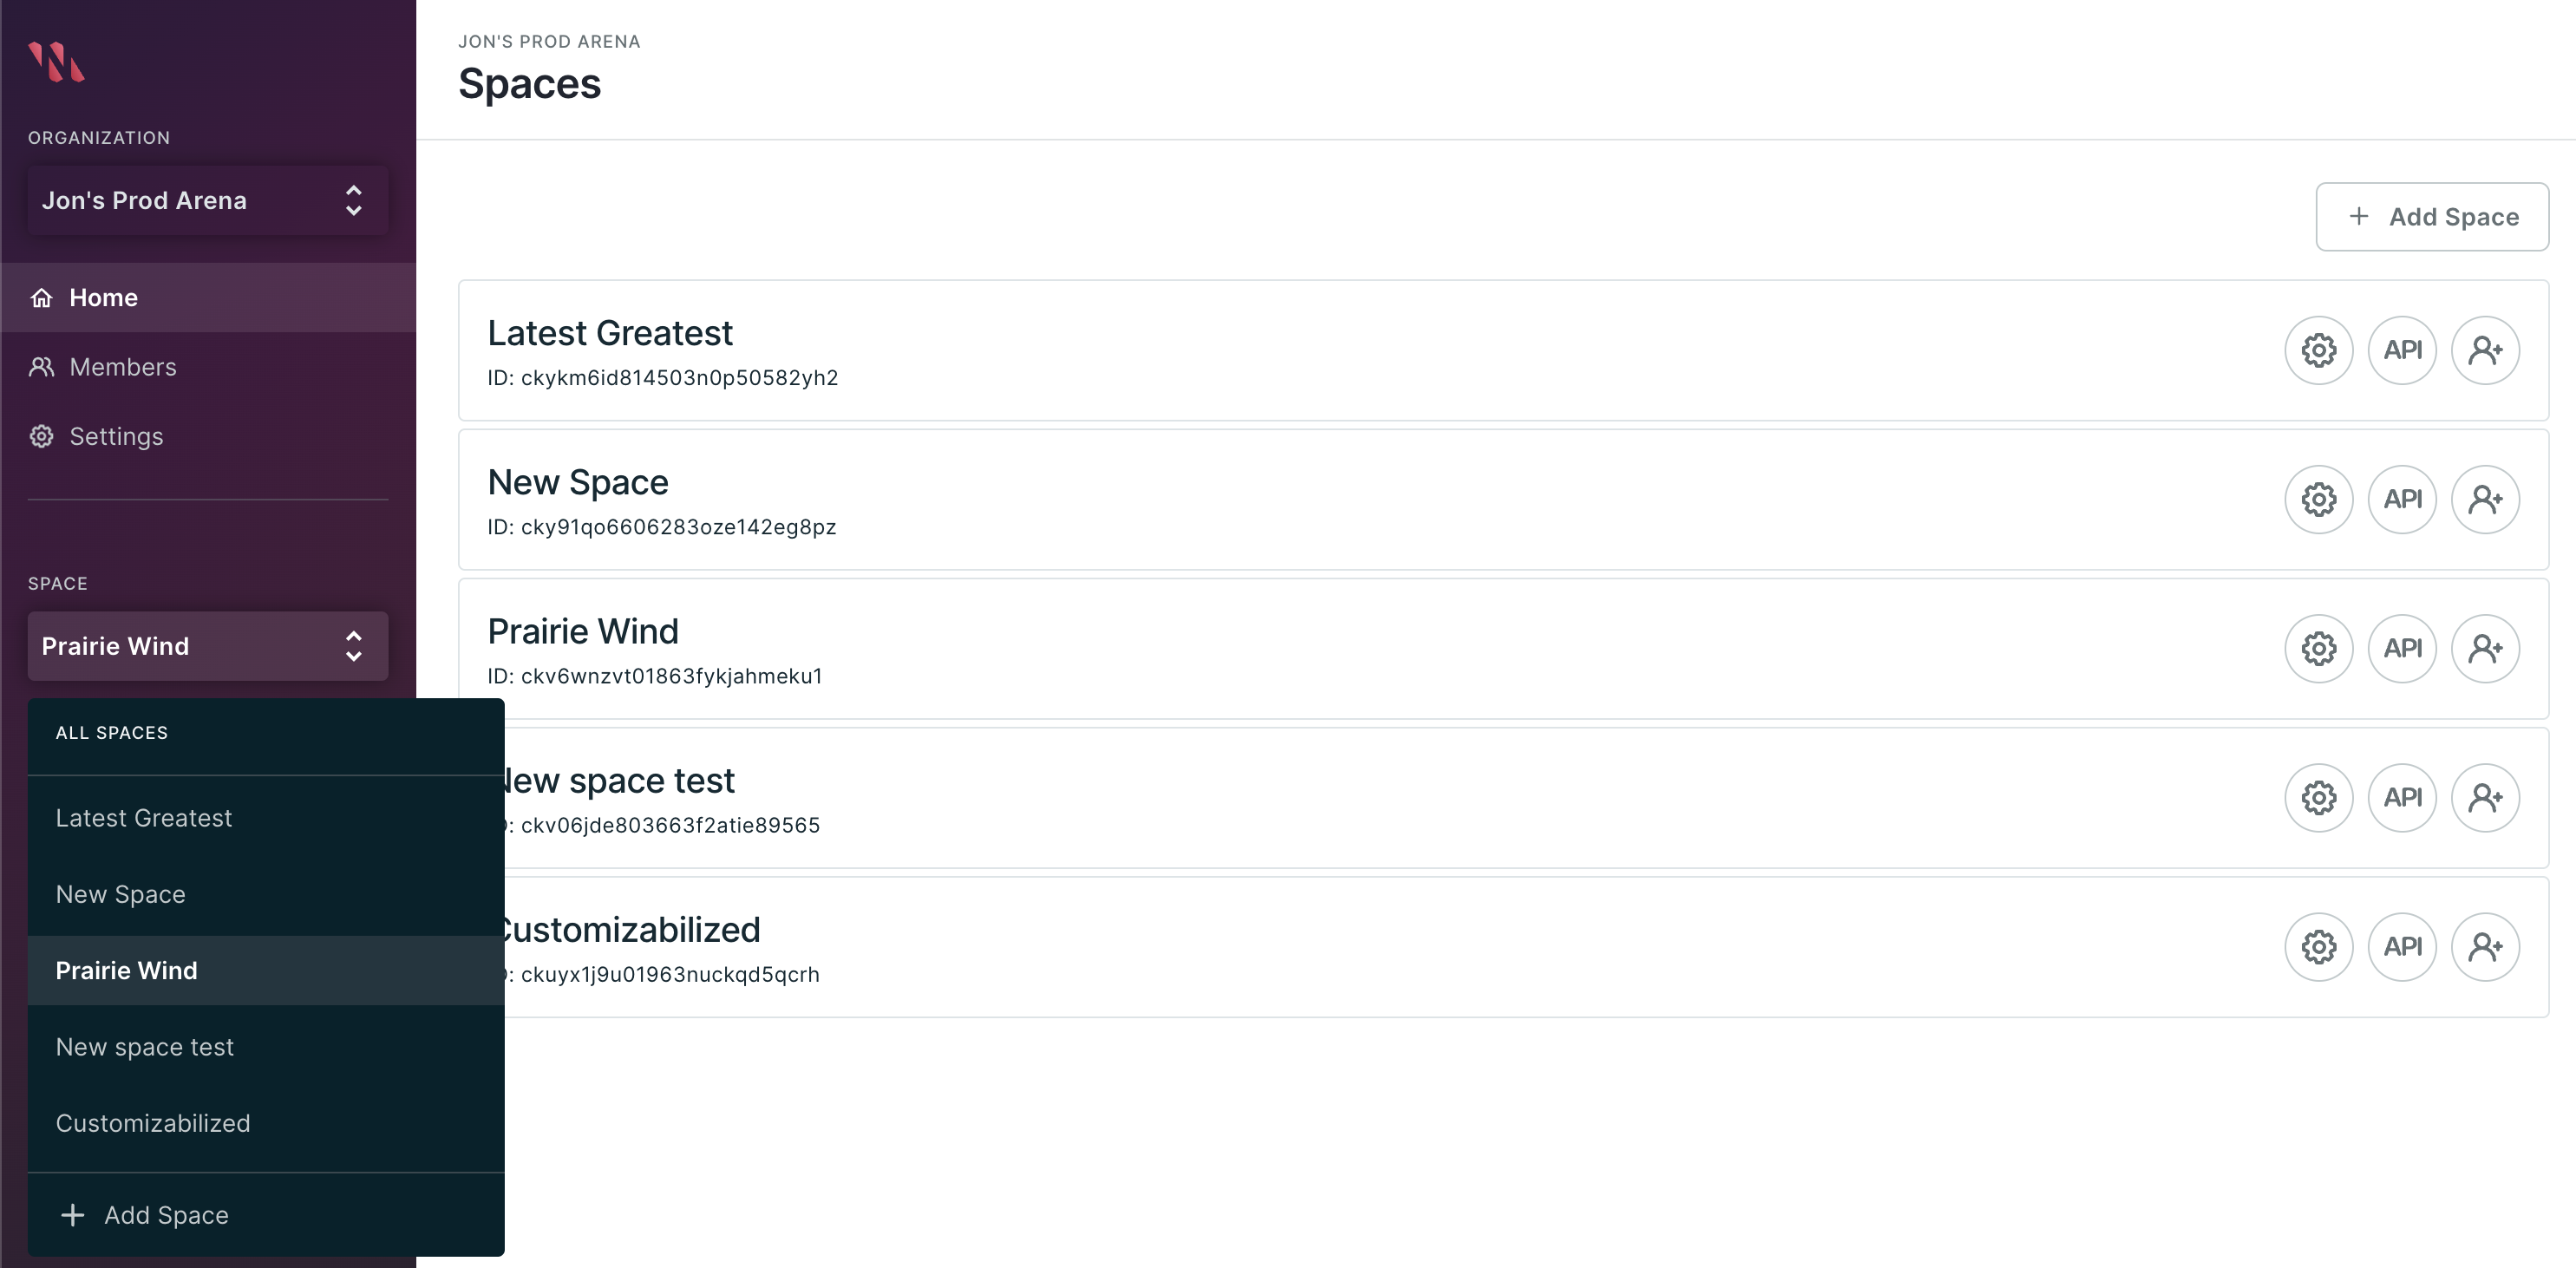Choose New space test from dropdown list
2576x1268 pixels.
click(x=145, y=1047)
